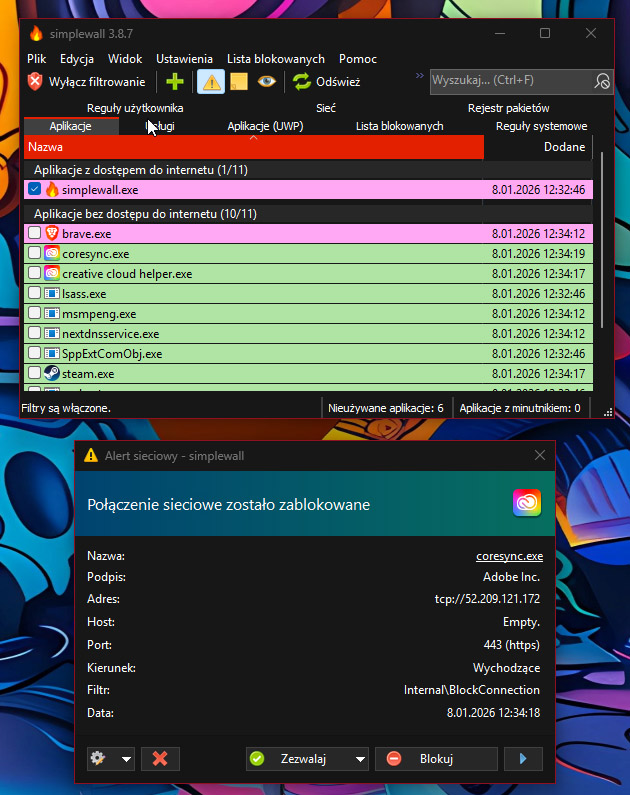Click the gear settings icon in alert
The width and height of the screenshot is (630, 795).
[98, 758]
